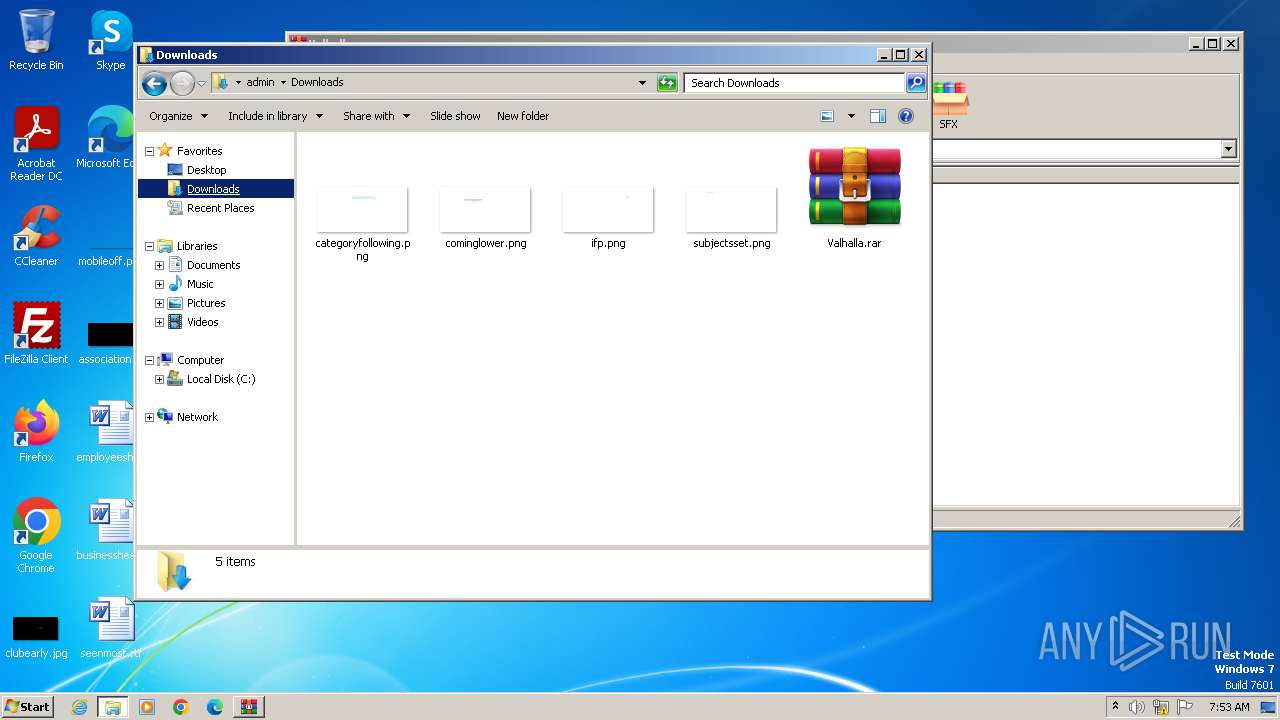Screen dimensions: 1280x720
Task: Launch Google Chrome desktop shortcut
Action: point(36,535)
